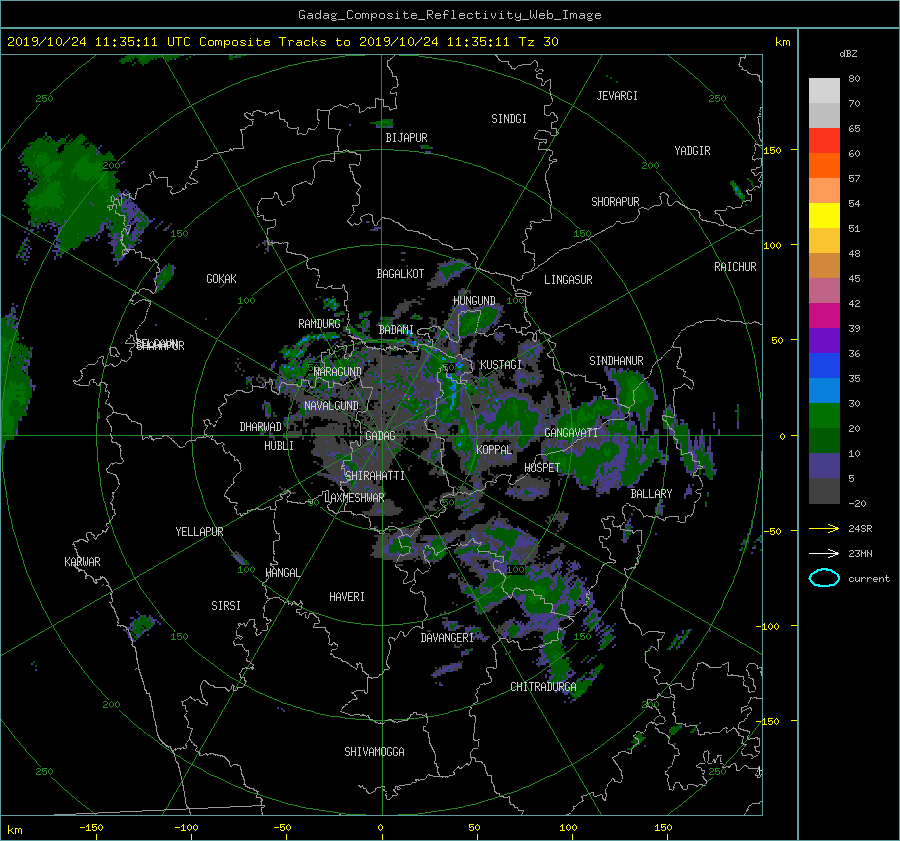Viewport: 900px width, 841px height.
Task: Click the HUNGUND city label
Action: click(474, 301)
